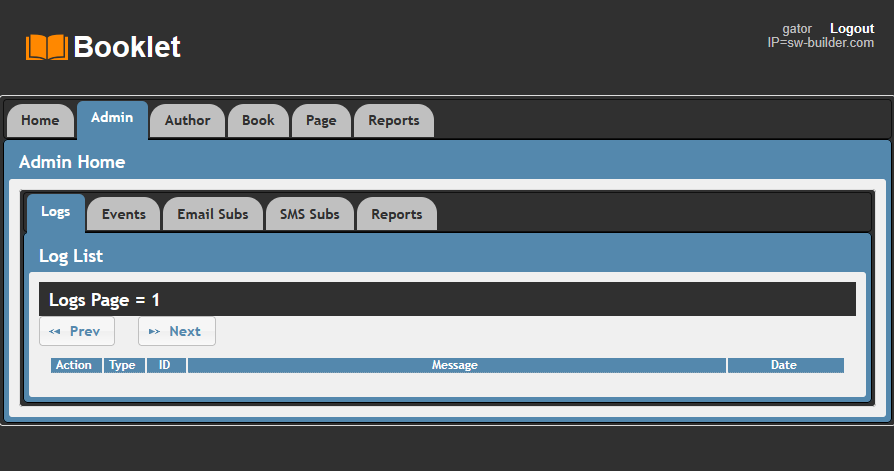
Task: Log out via the Logout link
Action: pyautogui.click(x=852, y=29)
